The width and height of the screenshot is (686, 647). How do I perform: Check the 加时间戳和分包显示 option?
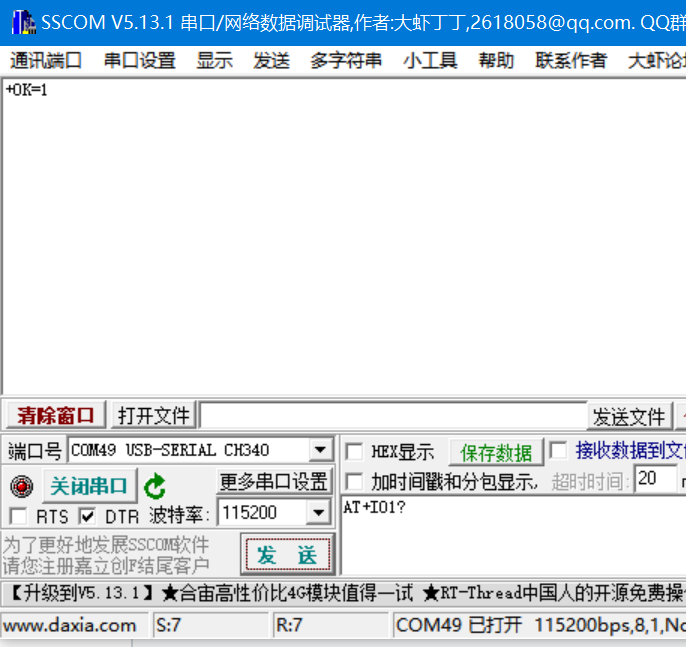tap(354, 482)
